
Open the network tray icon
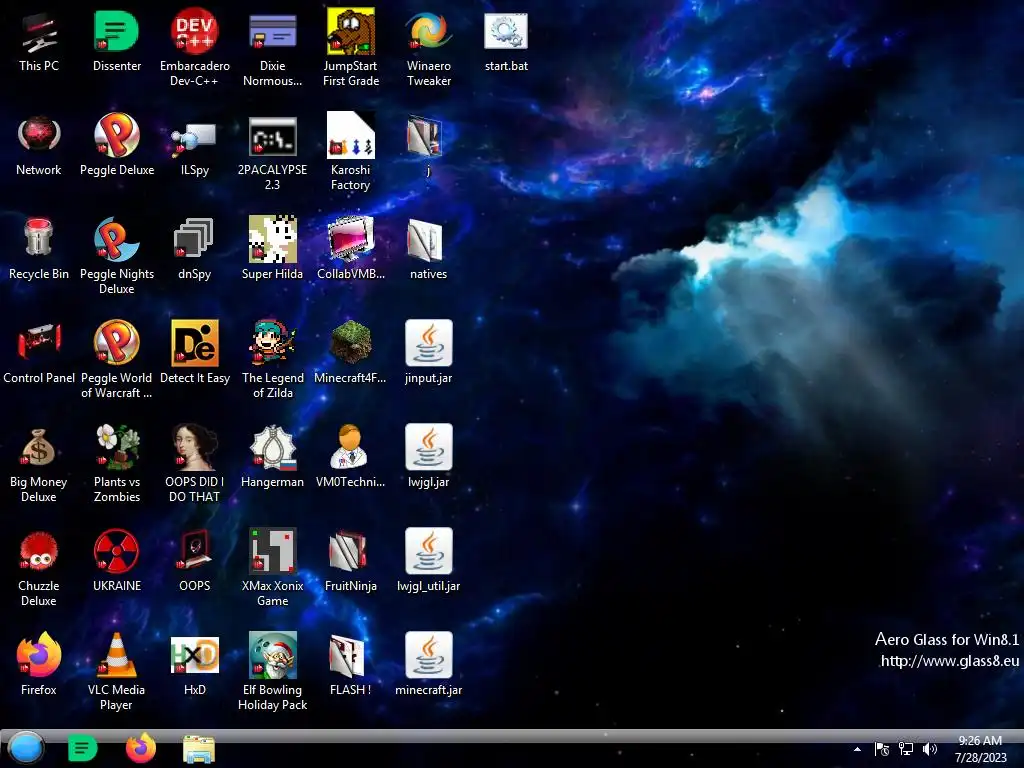click(x=906, y=749)
